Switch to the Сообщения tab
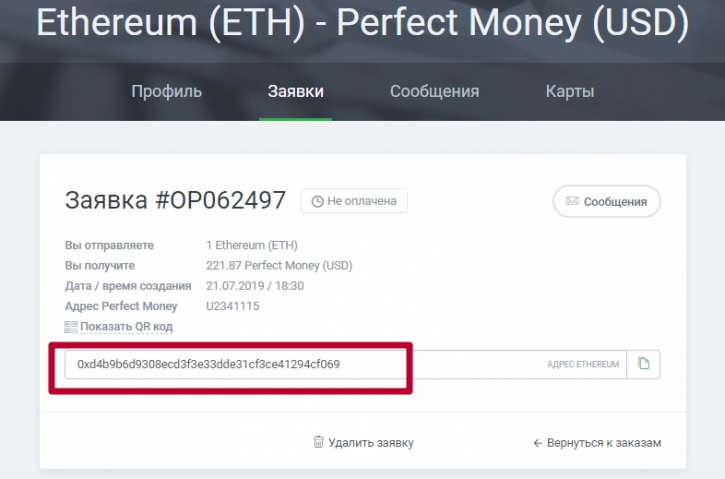Image resolution: width=725 pixels, height=479 pixels. [435, 91]
